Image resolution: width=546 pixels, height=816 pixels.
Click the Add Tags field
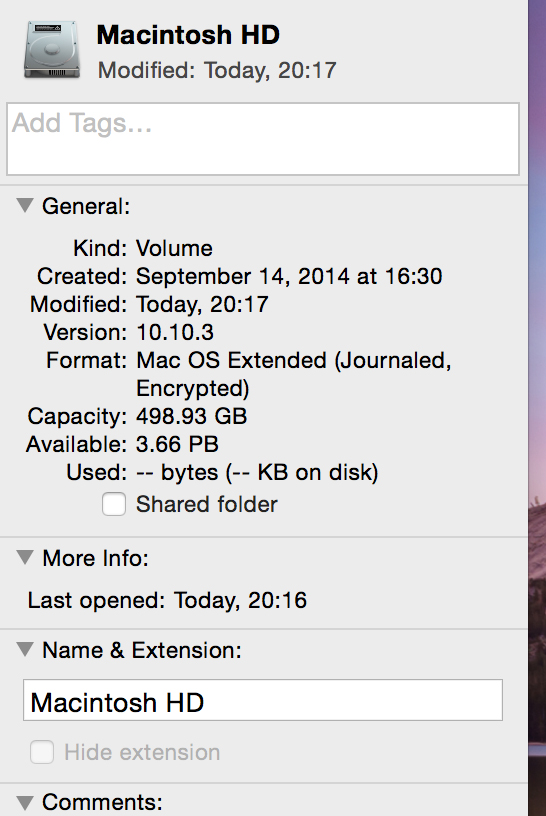pos(263,139)
